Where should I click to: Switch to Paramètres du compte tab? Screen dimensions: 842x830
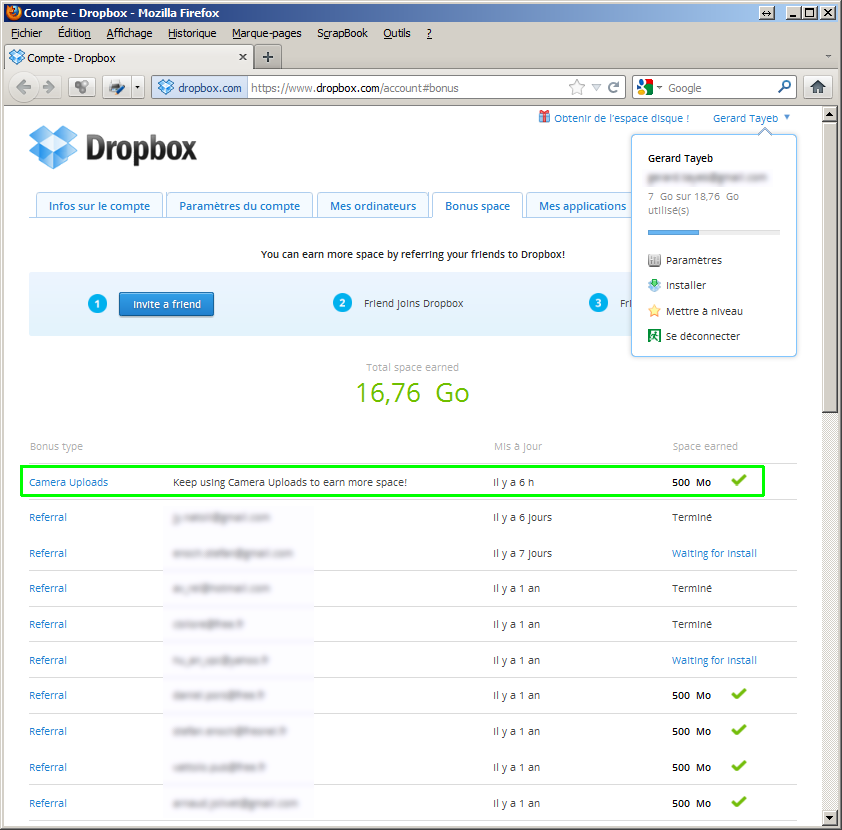coord(239,206)
